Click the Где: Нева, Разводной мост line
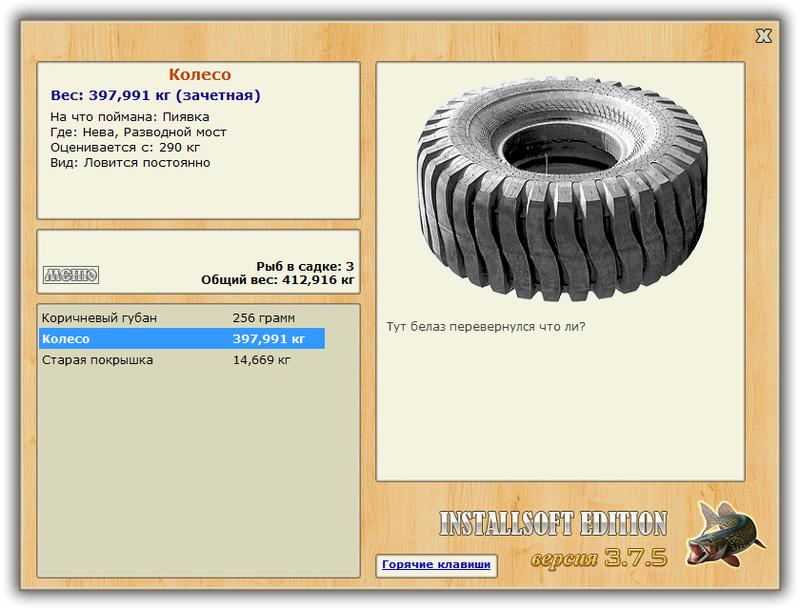Screen dimensions: 800x610 coord(138,132)
